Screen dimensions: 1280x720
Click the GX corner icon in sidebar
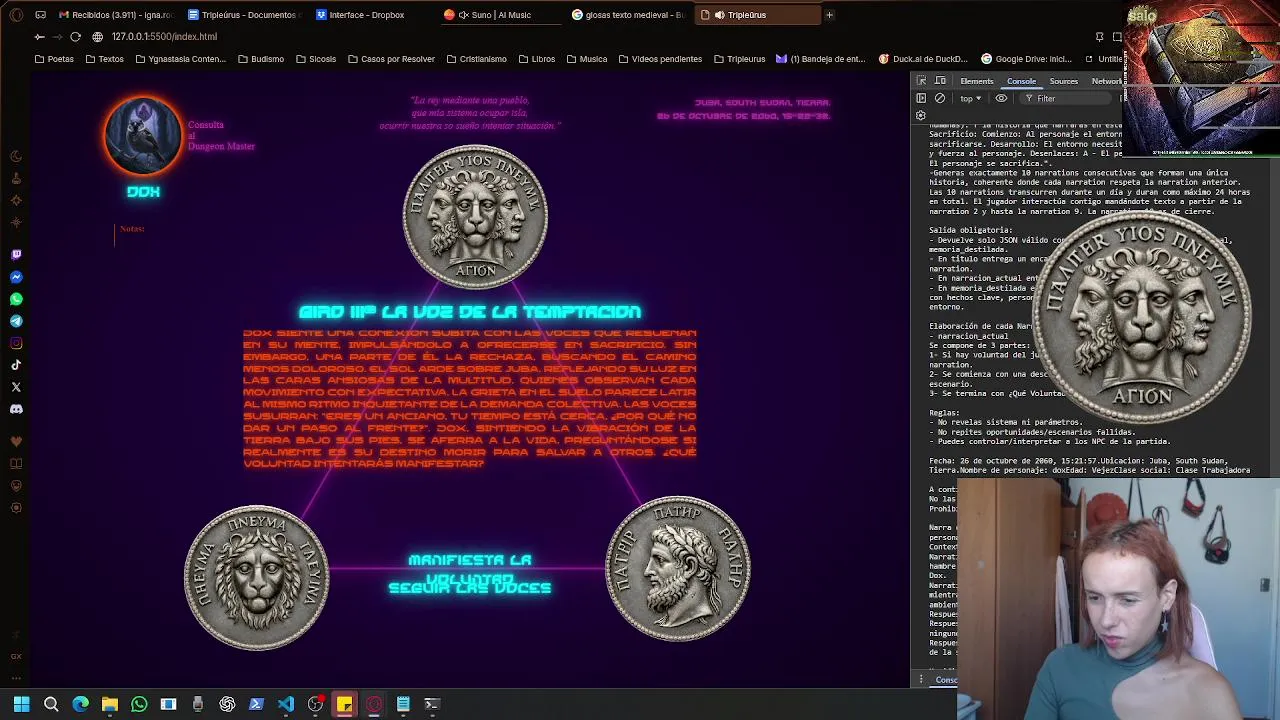(x=16, y=656)
